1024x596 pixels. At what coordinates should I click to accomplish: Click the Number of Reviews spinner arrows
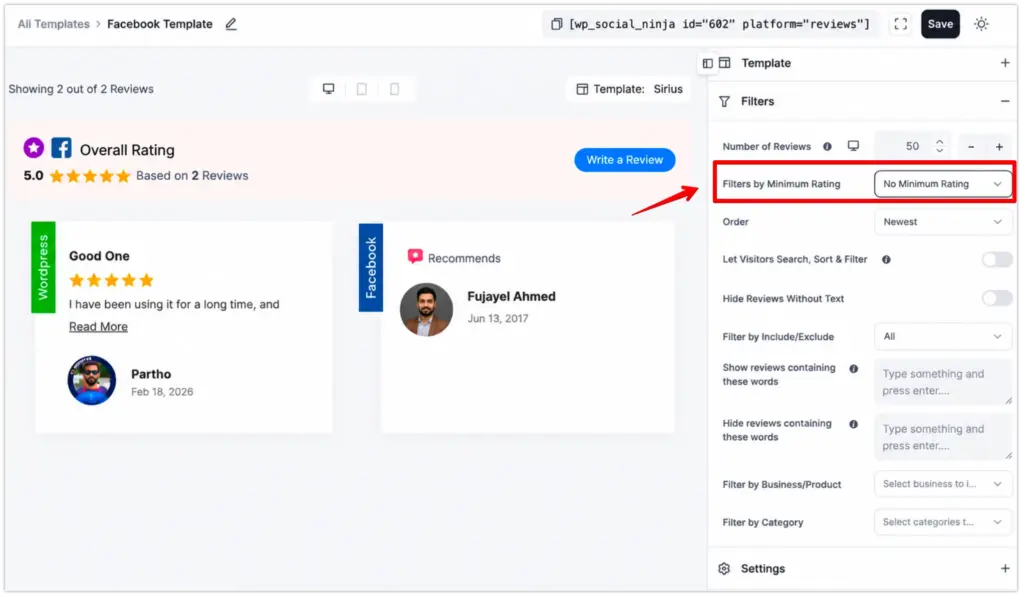[x=941, y=147]
